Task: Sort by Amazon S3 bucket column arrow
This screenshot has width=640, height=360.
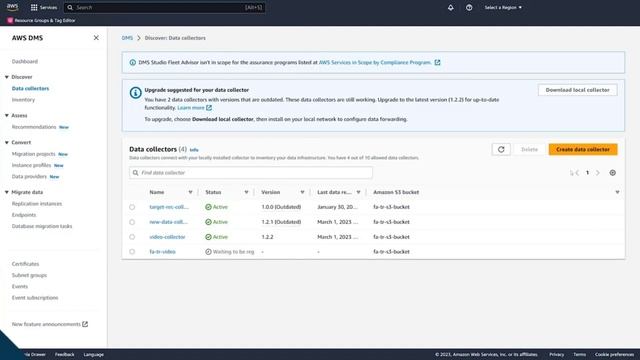Action: (x=617, y=192)
